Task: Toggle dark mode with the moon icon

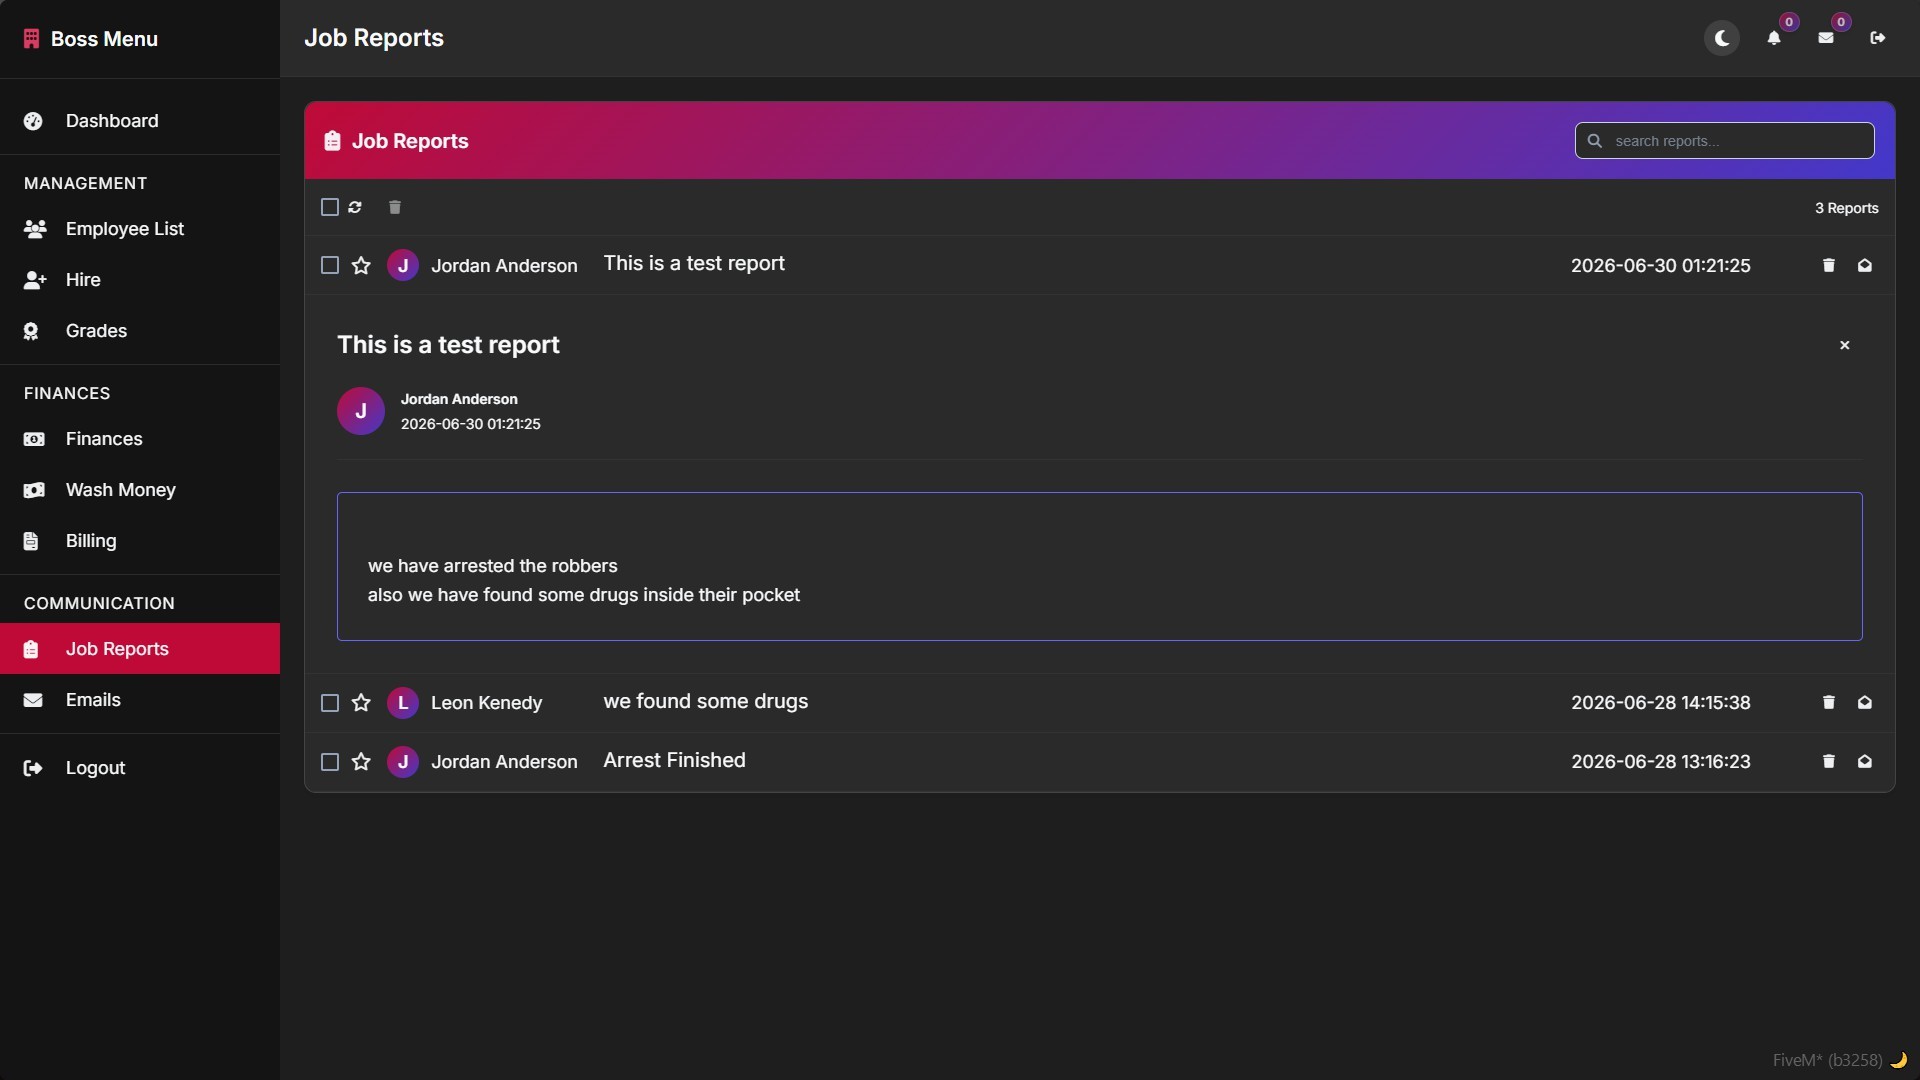Action: [1722, 38]
